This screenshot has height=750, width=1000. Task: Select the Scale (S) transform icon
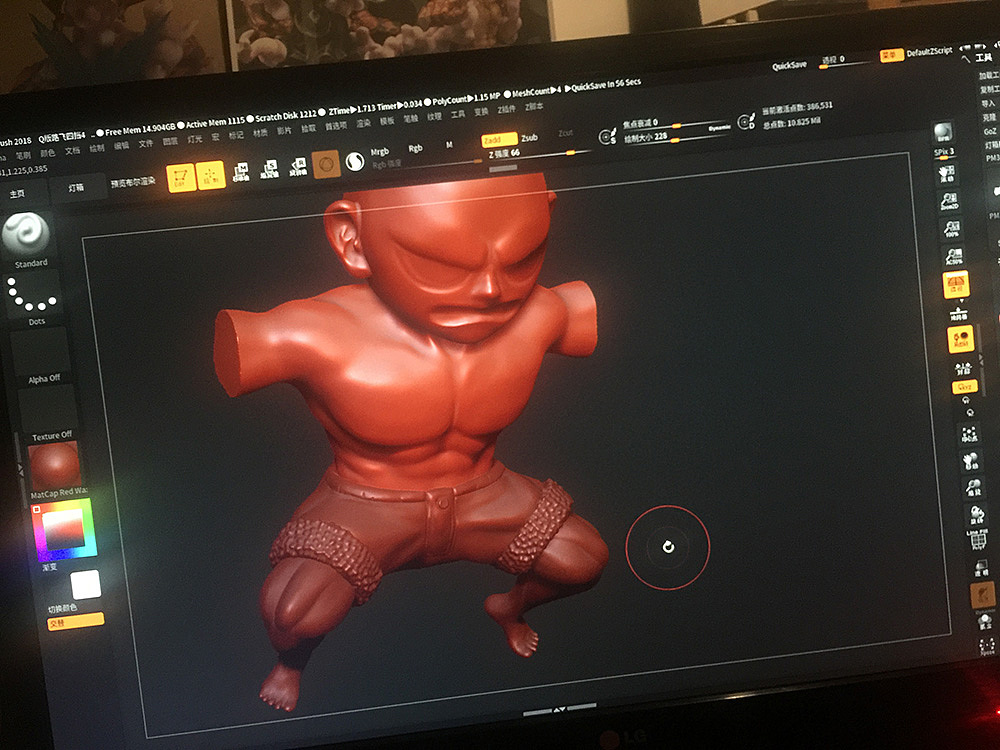tap(269, 170)
